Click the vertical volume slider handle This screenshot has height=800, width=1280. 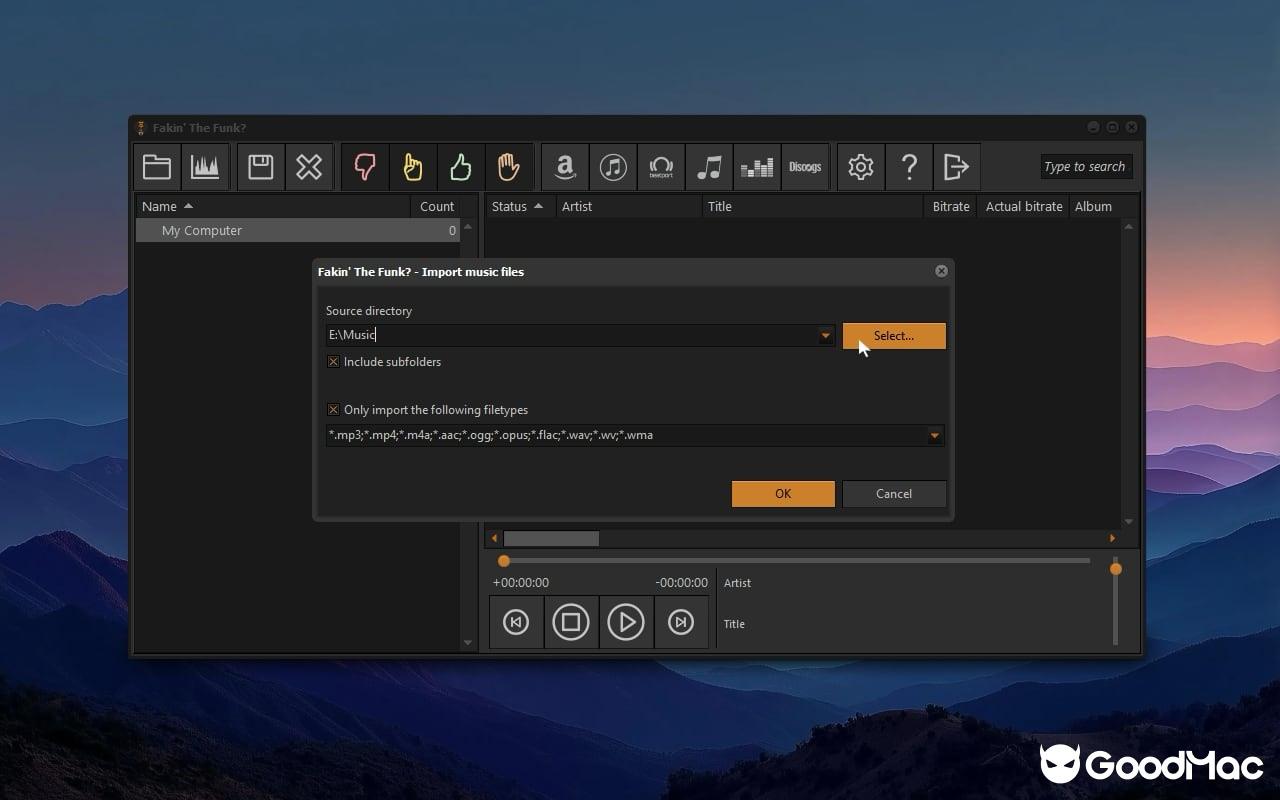tap(1116, 569)
